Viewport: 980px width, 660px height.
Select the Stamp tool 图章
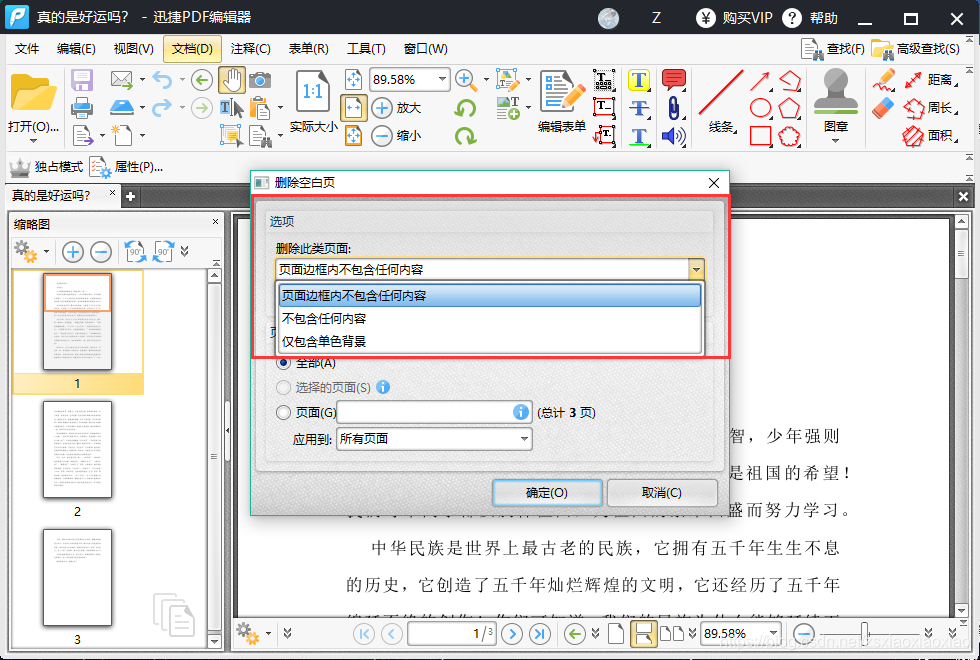coord(836,100)
